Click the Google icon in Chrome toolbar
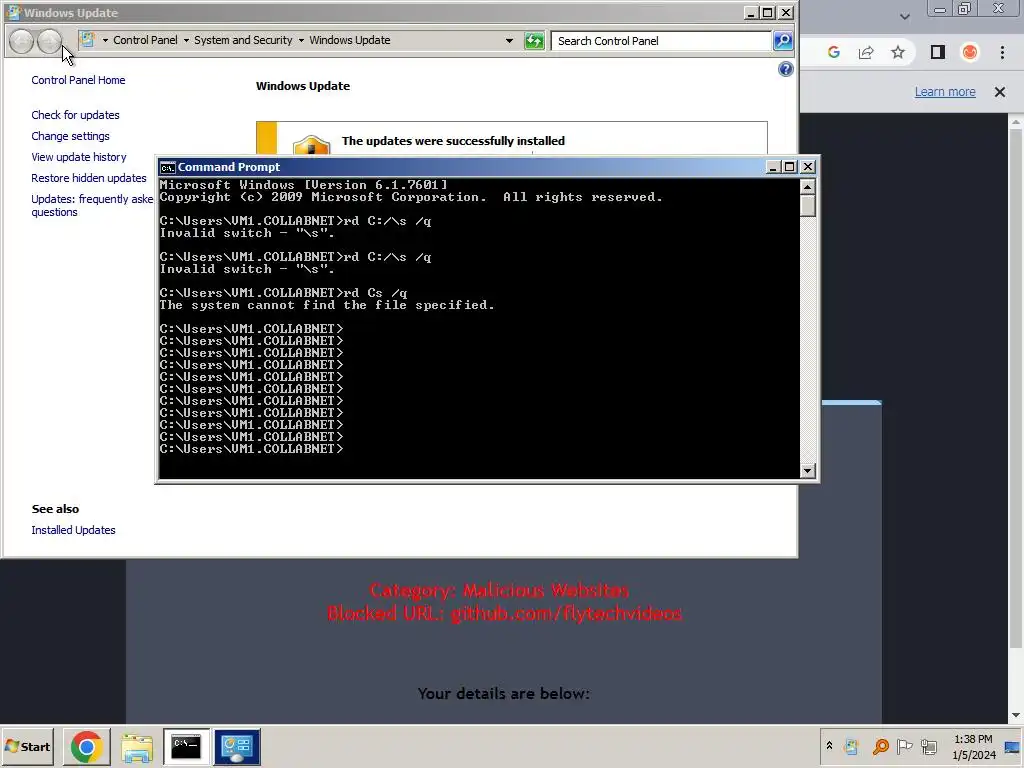 coord(833,52)
